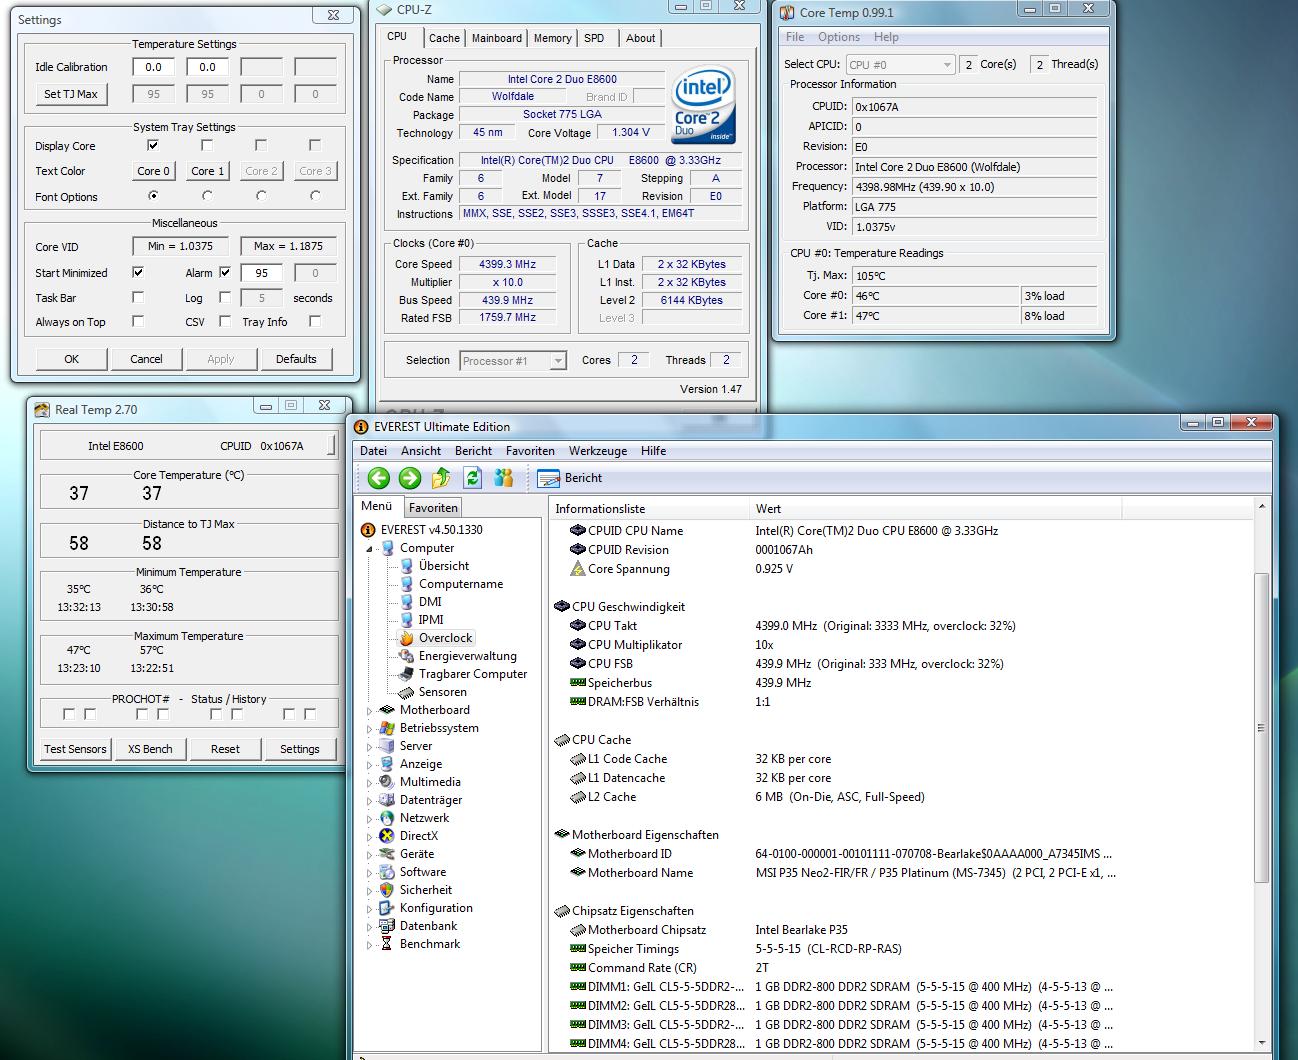Click first Idle Calibration input field
This screenshot has height=1060, width=1298.
coord(153,67)
